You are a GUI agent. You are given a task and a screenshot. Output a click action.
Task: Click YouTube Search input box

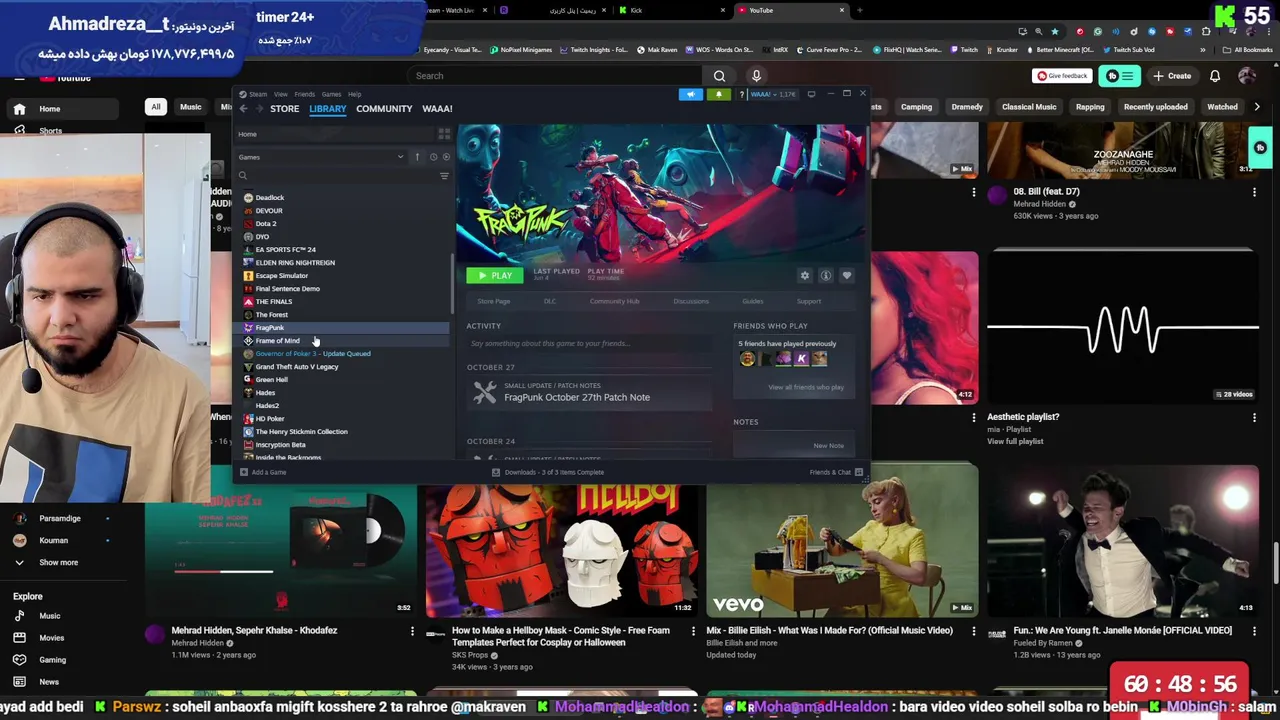(555, 76)
